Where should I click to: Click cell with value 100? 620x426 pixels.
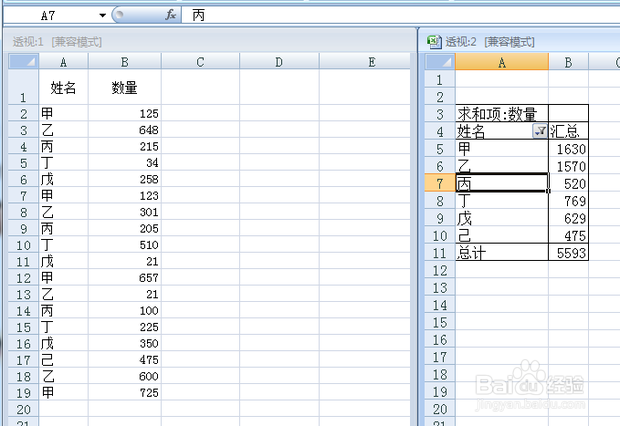[x=125, y=311]
